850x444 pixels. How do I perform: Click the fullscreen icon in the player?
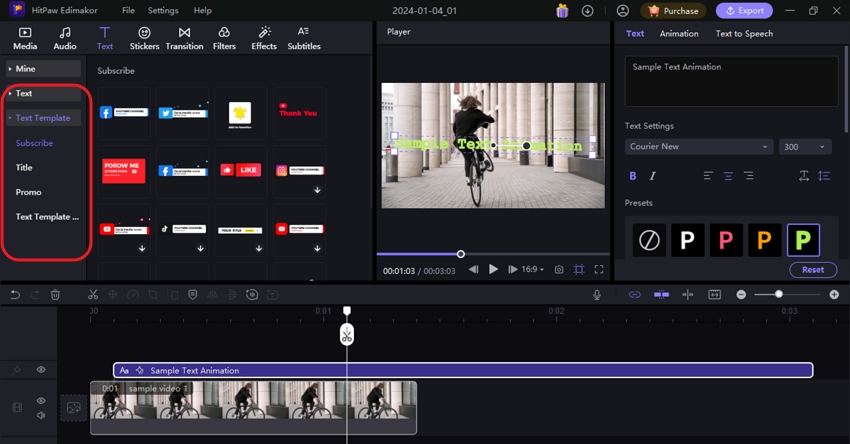599,270
